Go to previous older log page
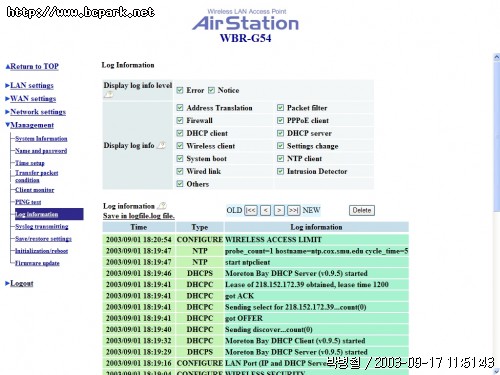Screen dimensions: 500x375 point(265,210)
